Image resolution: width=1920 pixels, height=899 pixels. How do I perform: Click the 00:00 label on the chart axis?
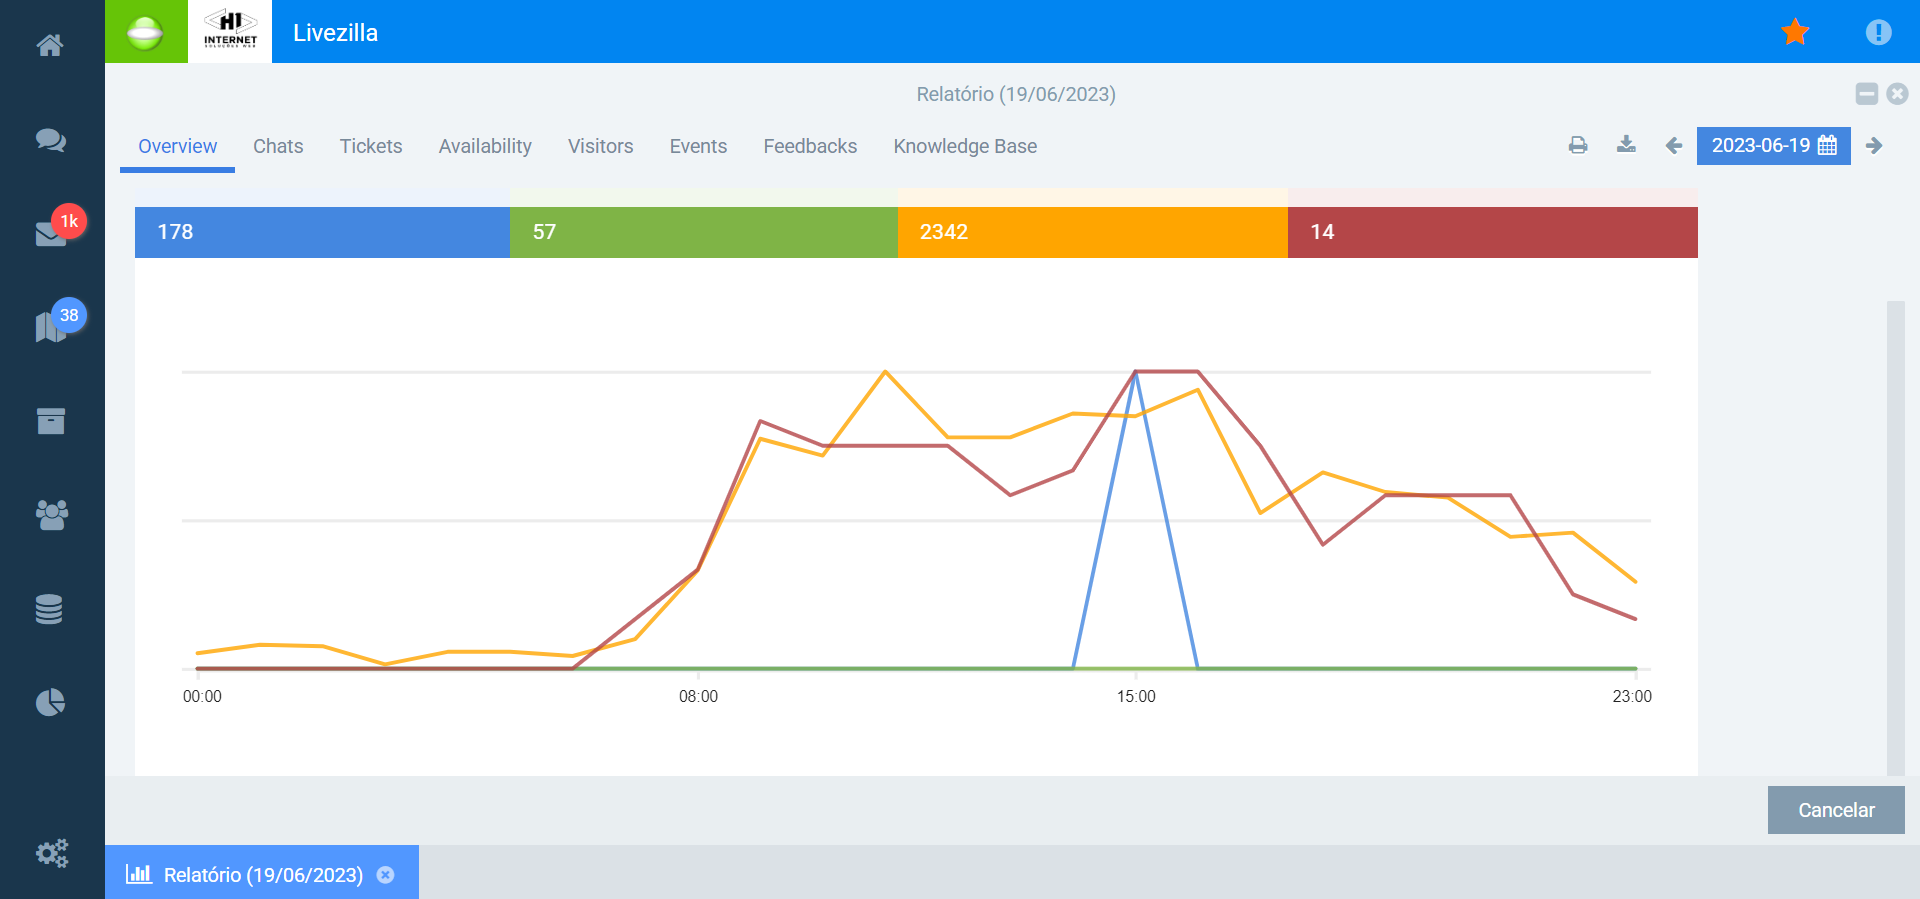(x=202, y=696)
